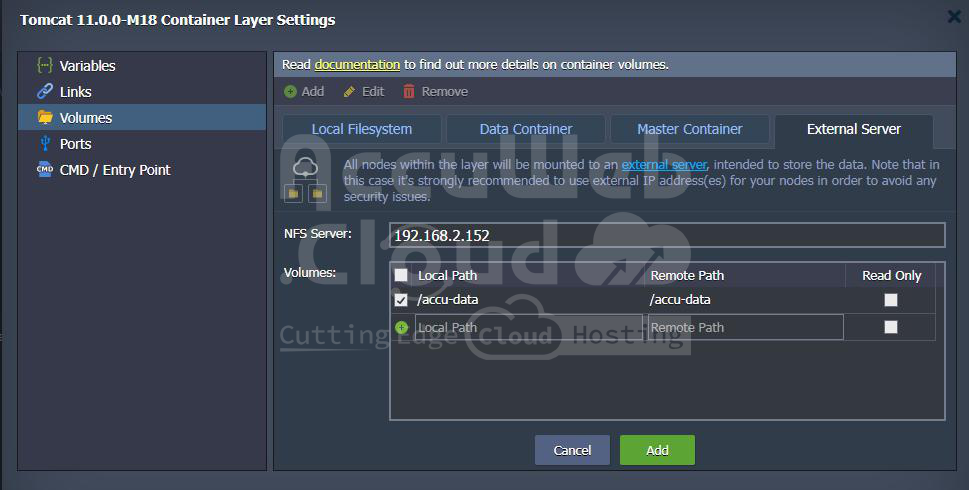
Task: Click the trash Remove toolbar icon
Action: 408,91
